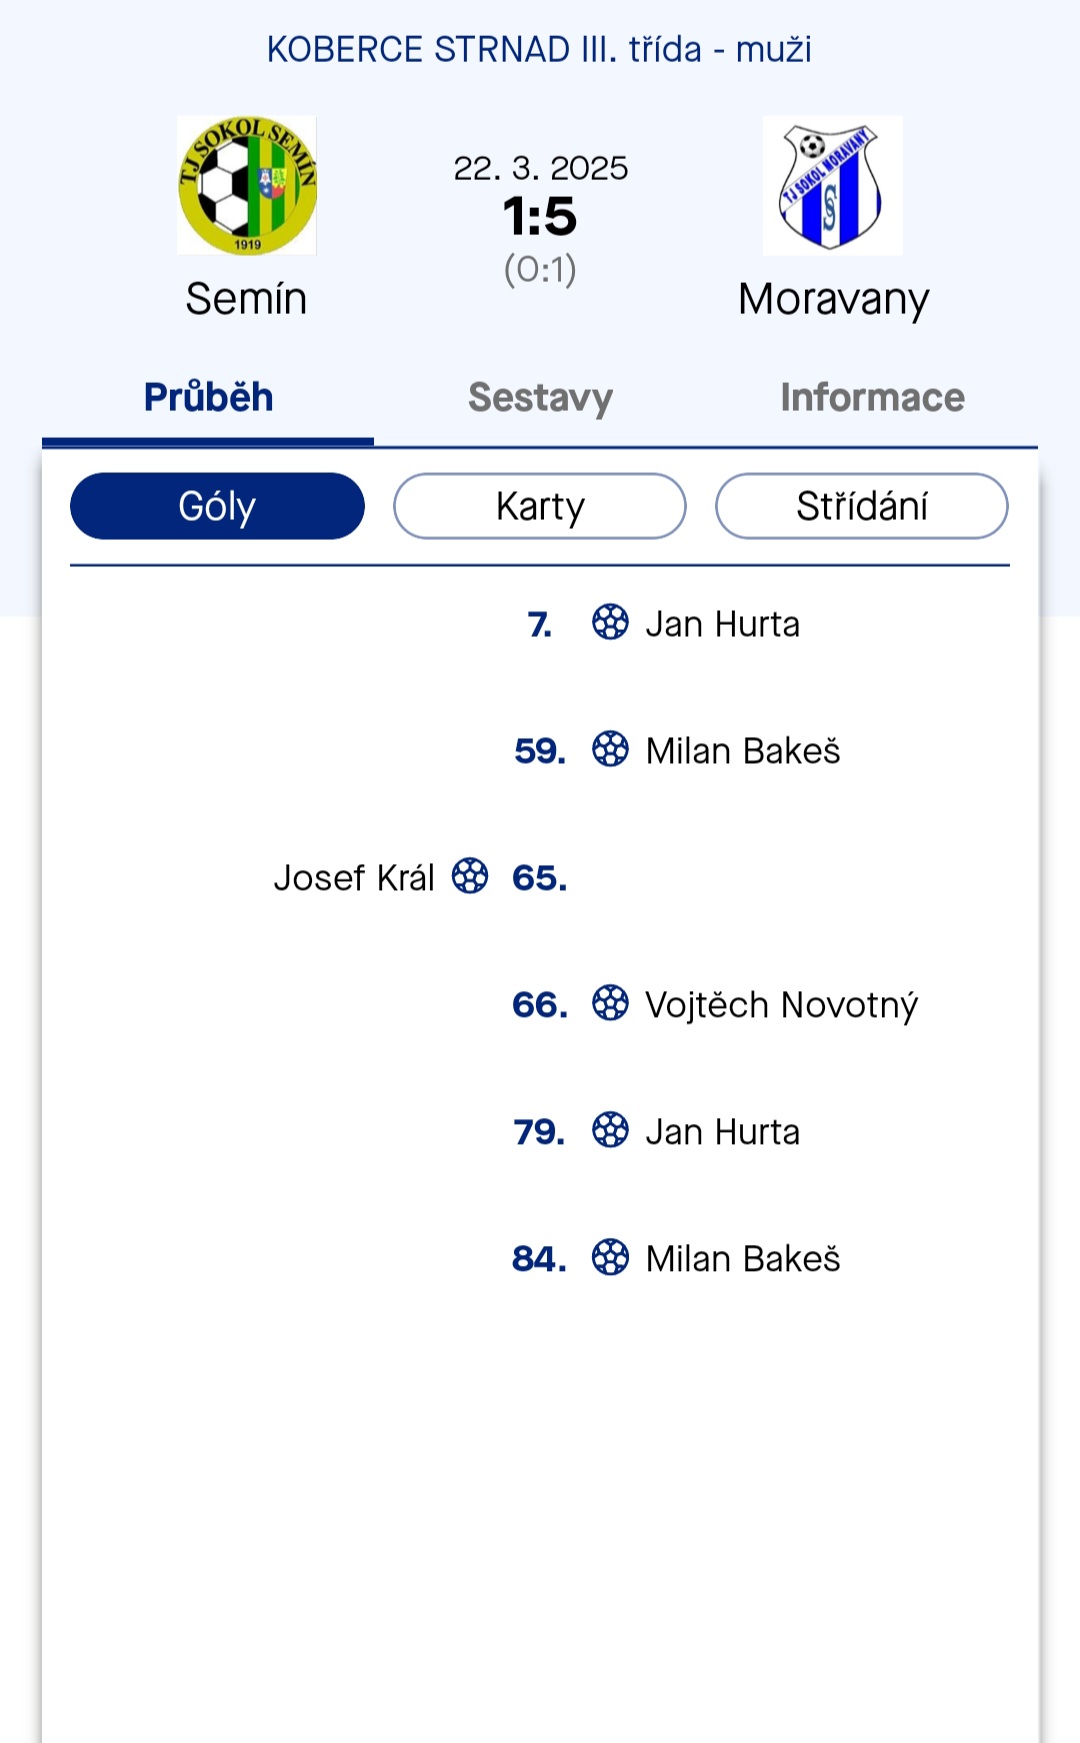1080x1743 pixels.
Task: Open the Semín team name link
Action: point(246,299)
